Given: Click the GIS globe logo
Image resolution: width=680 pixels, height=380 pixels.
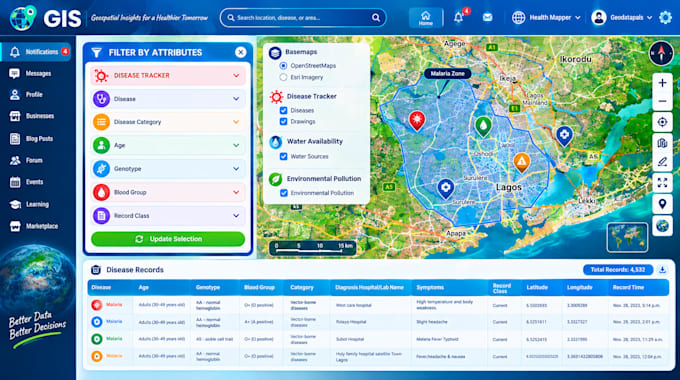Looking at the screenshot, I should coord(23,18).
